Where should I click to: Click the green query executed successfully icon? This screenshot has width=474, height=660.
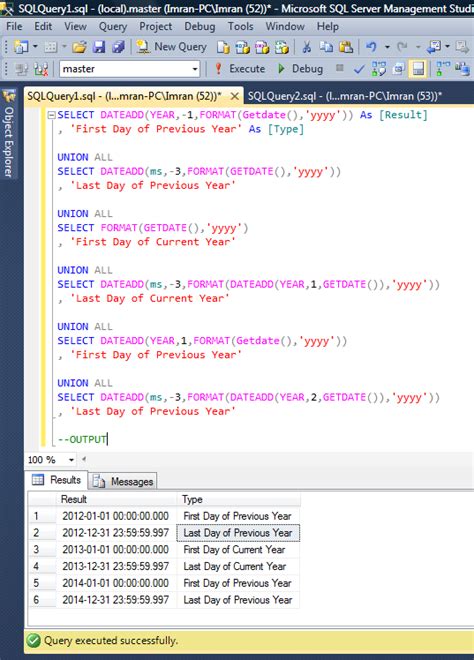click(34, 641)
